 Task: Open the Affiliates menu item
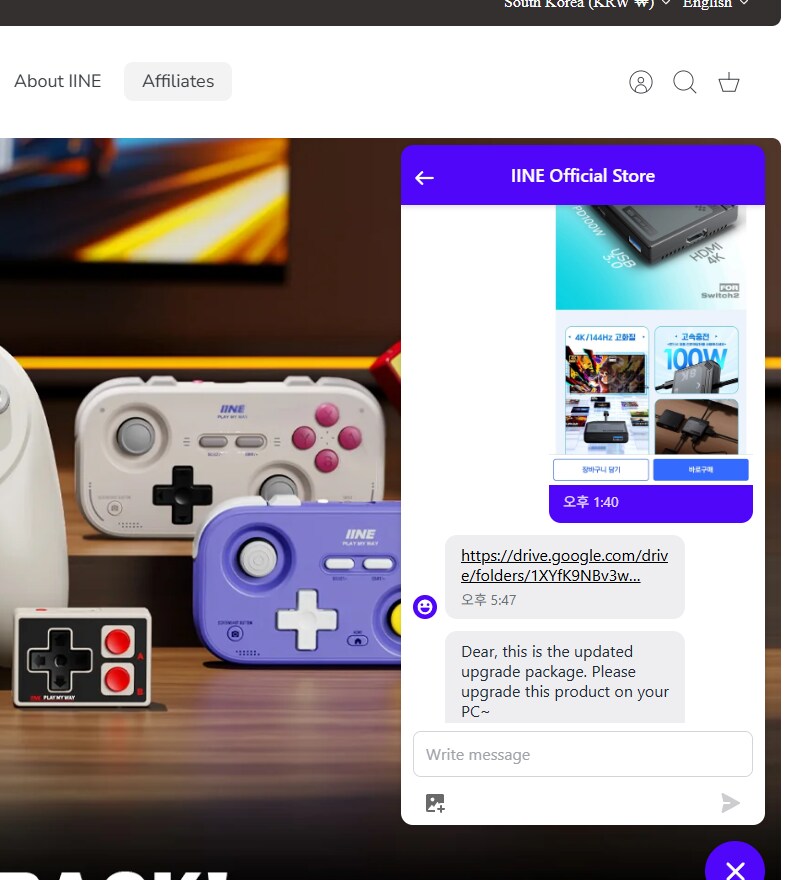coord(178,81)
